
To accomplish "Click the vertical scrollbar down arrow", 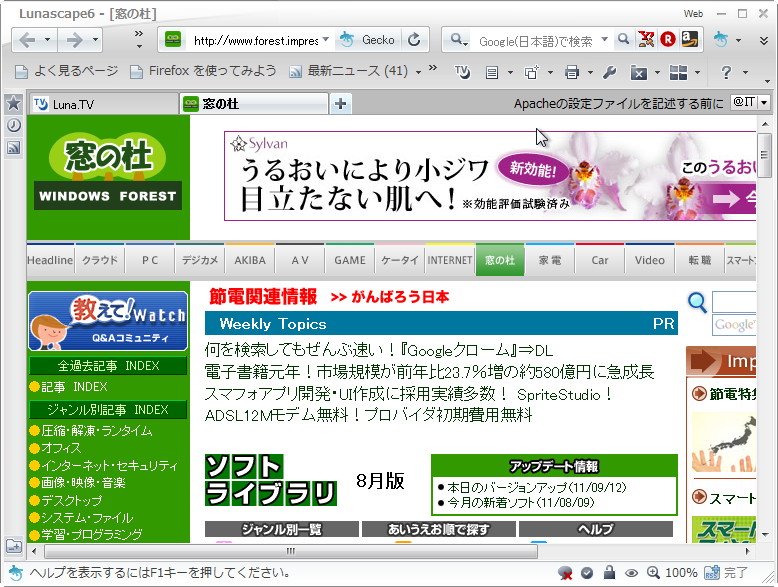I will pos(765,534).
